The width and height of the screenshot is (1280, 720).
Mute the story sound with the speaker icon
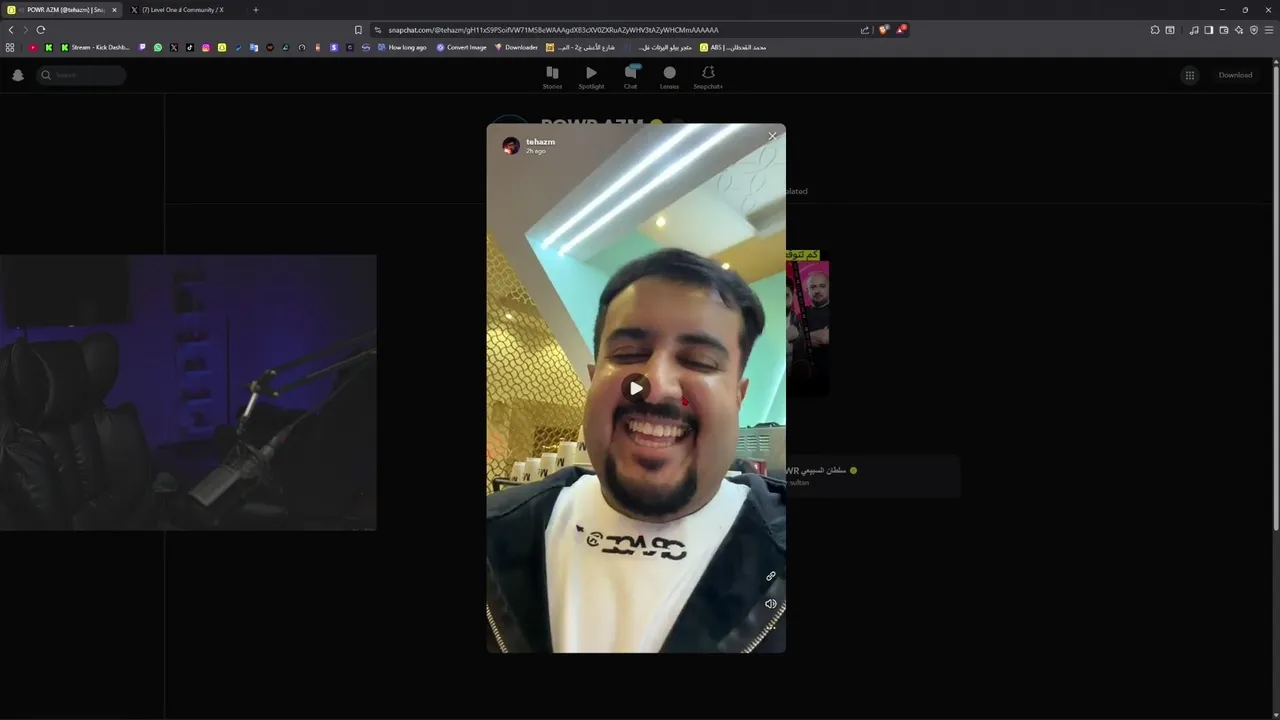(770, 604)
